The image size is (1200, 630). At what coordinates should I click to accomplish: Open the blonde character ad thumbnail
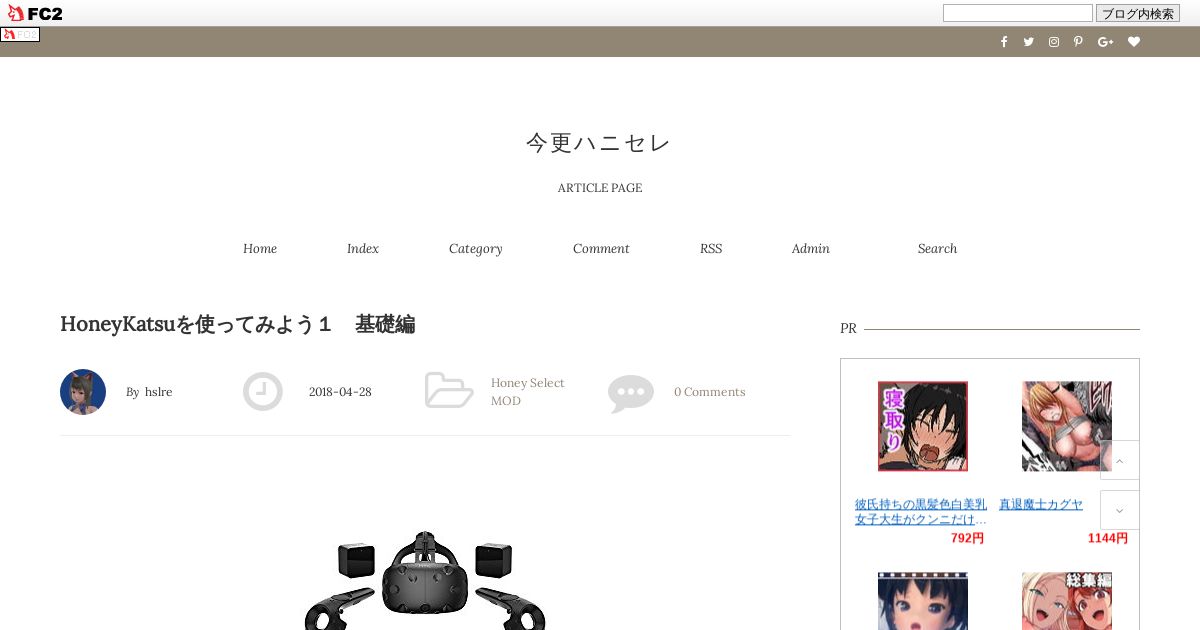click(1067, 426)
